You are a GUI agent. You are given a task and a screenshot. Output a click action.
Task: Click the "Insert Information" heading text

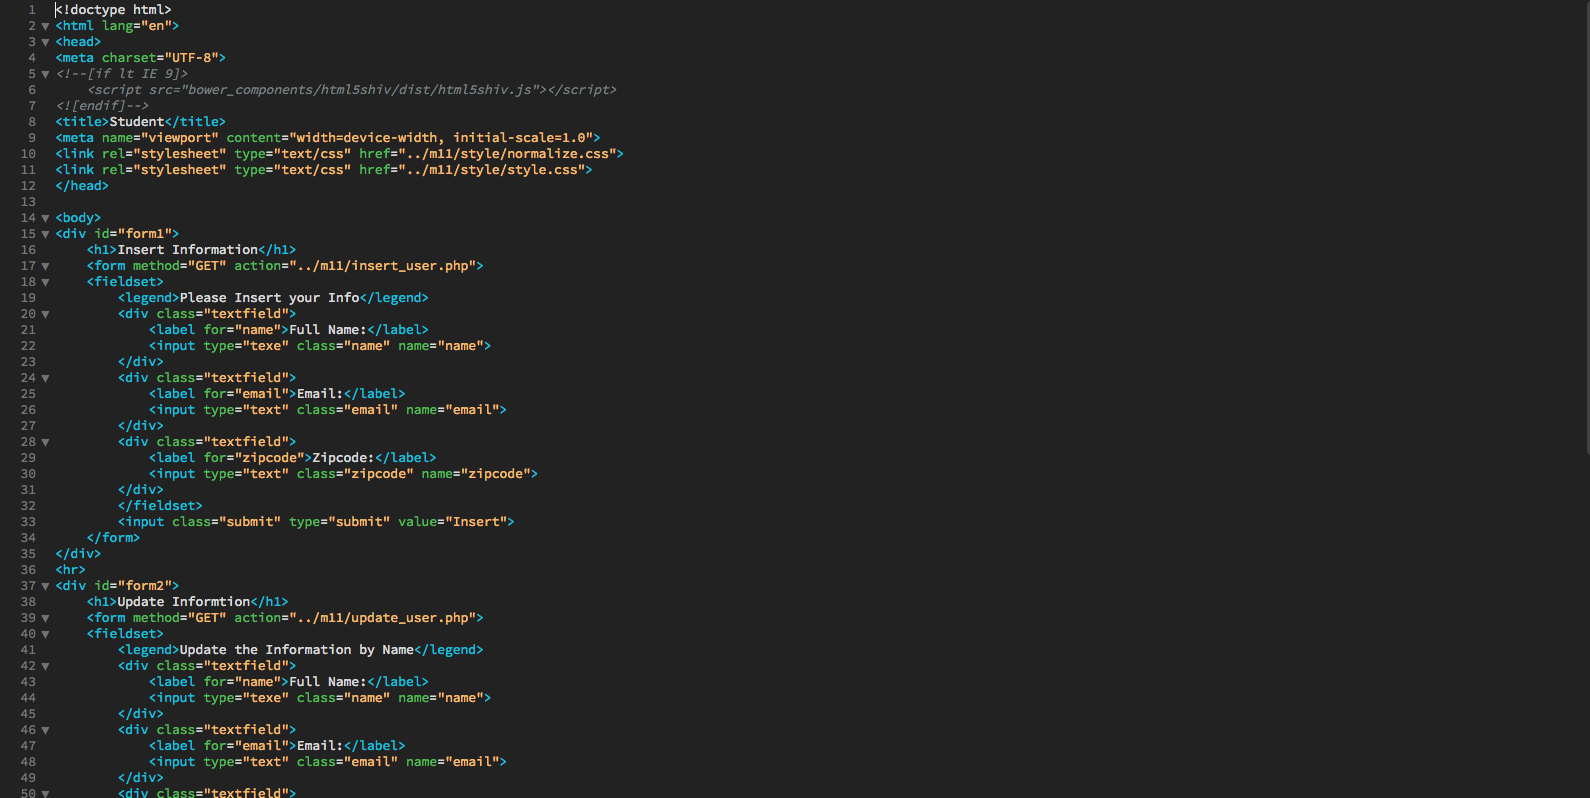pos(188,250)
